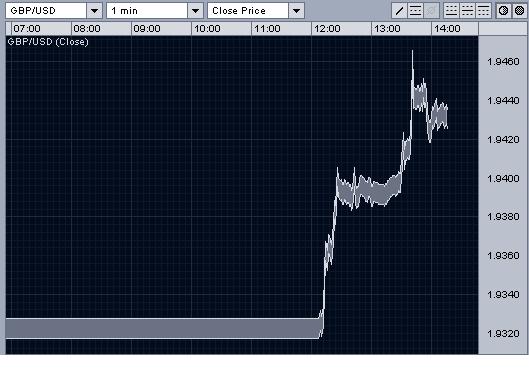Viewport: 529px width, 384px height.
Task: Click the 07:00 time axis label
Action: coord(27,29)
